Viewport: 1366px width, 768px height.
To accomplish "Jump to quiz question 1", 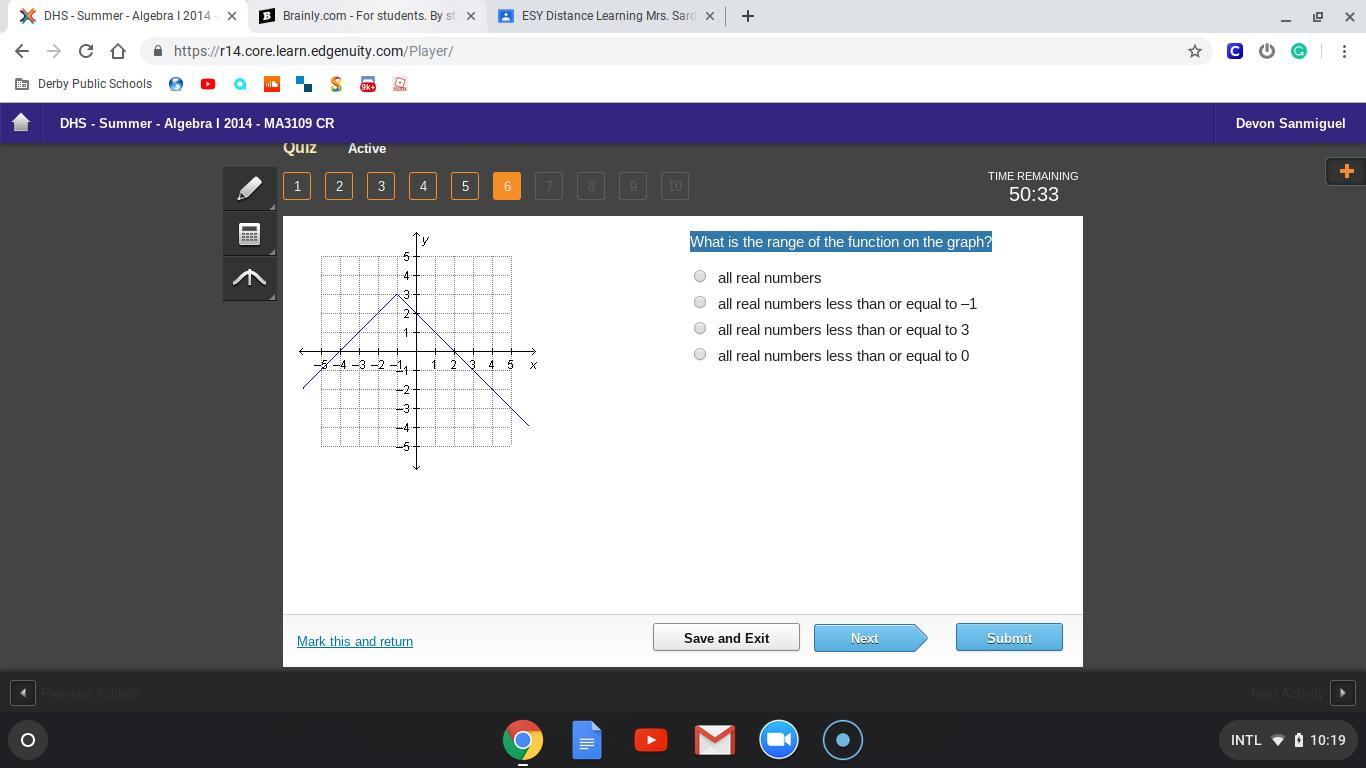I will pos(297,186).
